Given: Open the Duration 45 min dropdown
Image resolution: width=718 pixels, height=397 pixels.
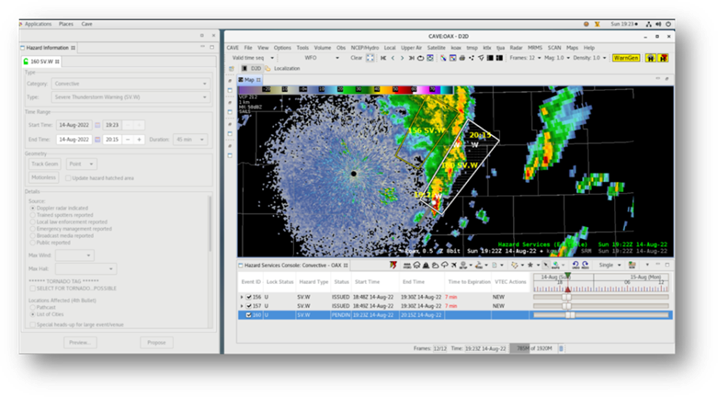Looking at the screenshot, I should pyautogui.click(x=190, y=139).
